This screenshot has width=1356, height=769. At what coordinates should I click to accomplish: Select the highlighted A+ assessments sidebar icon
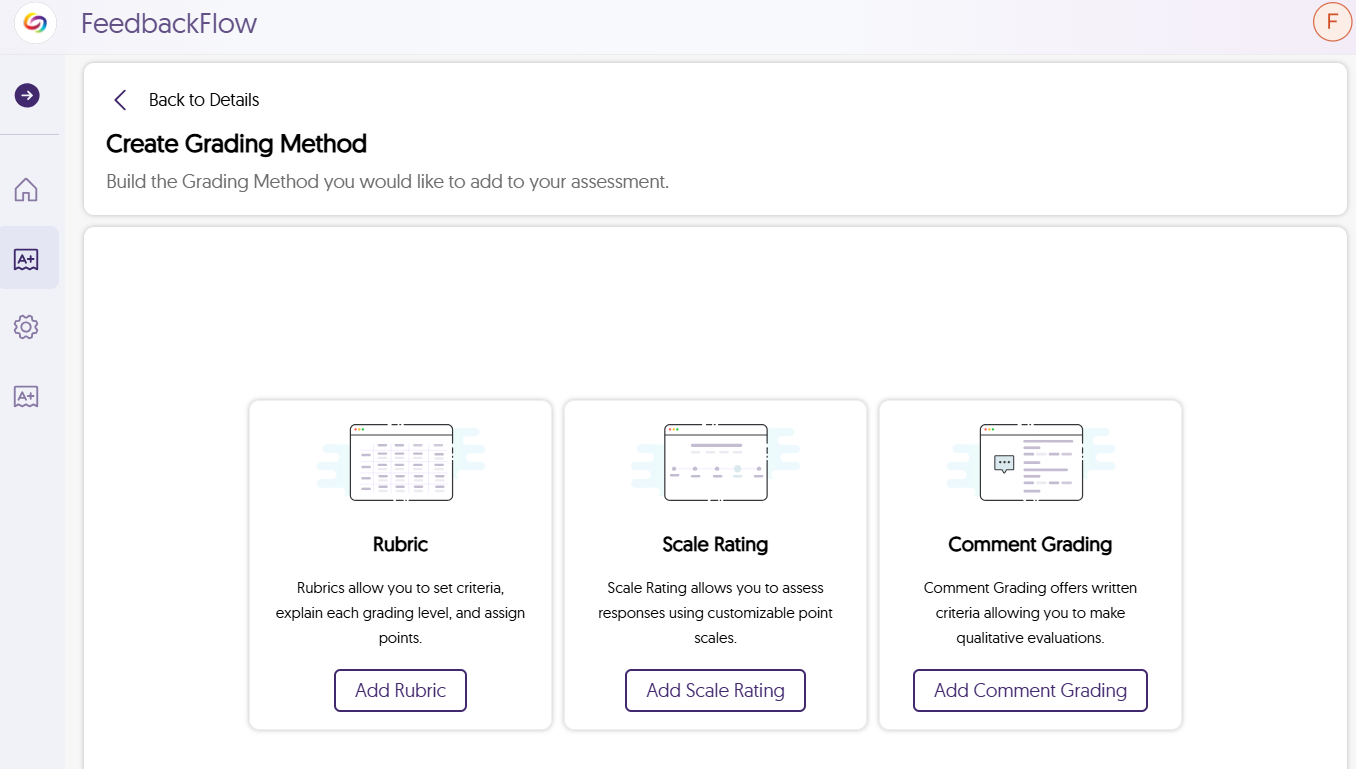27,259
